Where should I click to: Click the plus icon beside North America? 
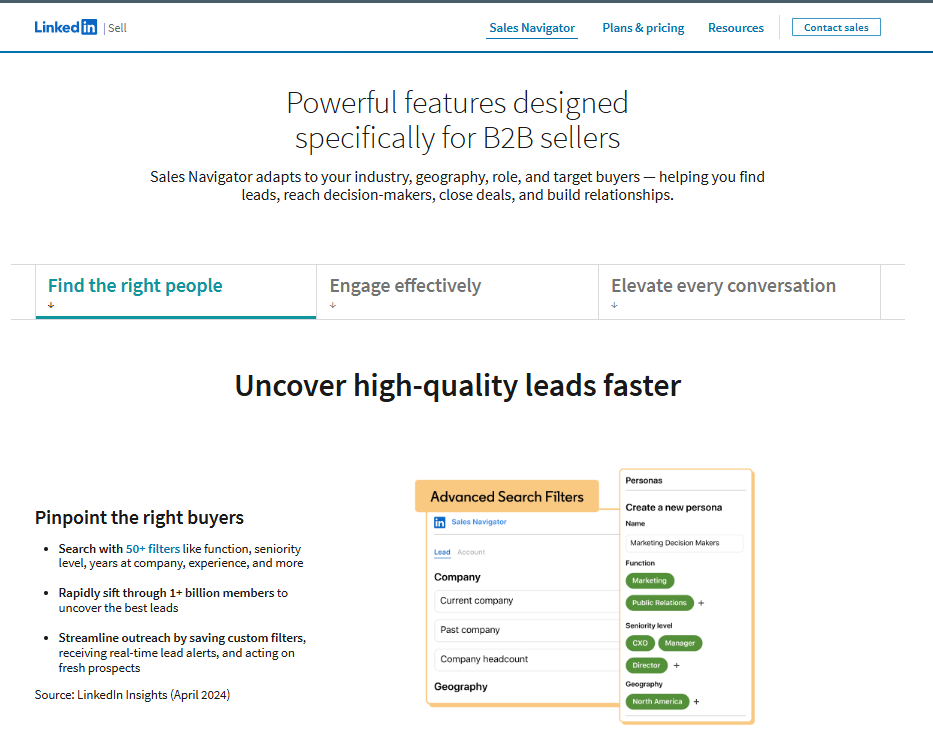(696, 702)
